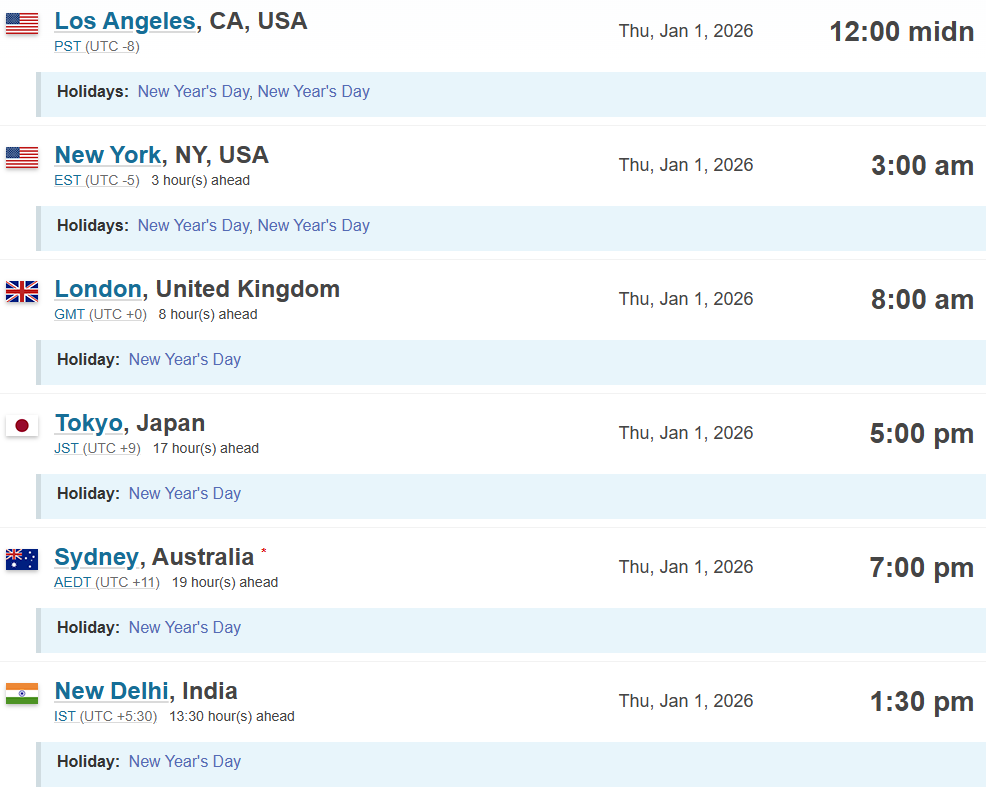Click the GMT time zone abbreviation
Viewport: 986px width, 795px height.
pyautogui.click(x=69, y=314)
